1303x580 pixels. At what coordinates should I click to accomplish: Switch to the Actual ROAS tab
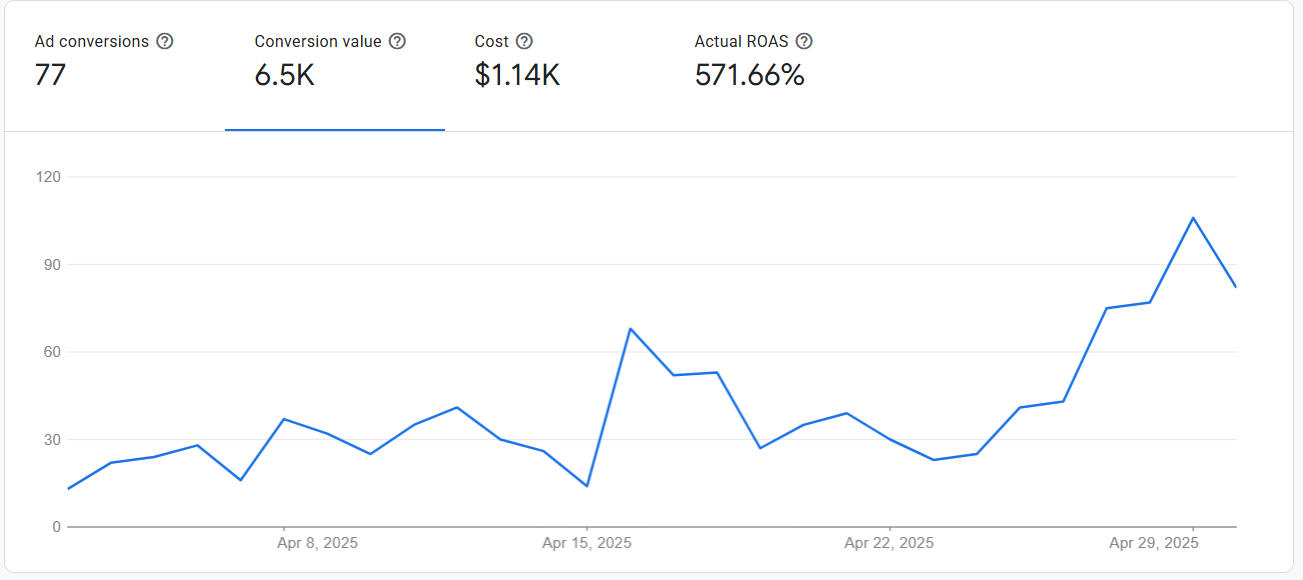point(741,42)
